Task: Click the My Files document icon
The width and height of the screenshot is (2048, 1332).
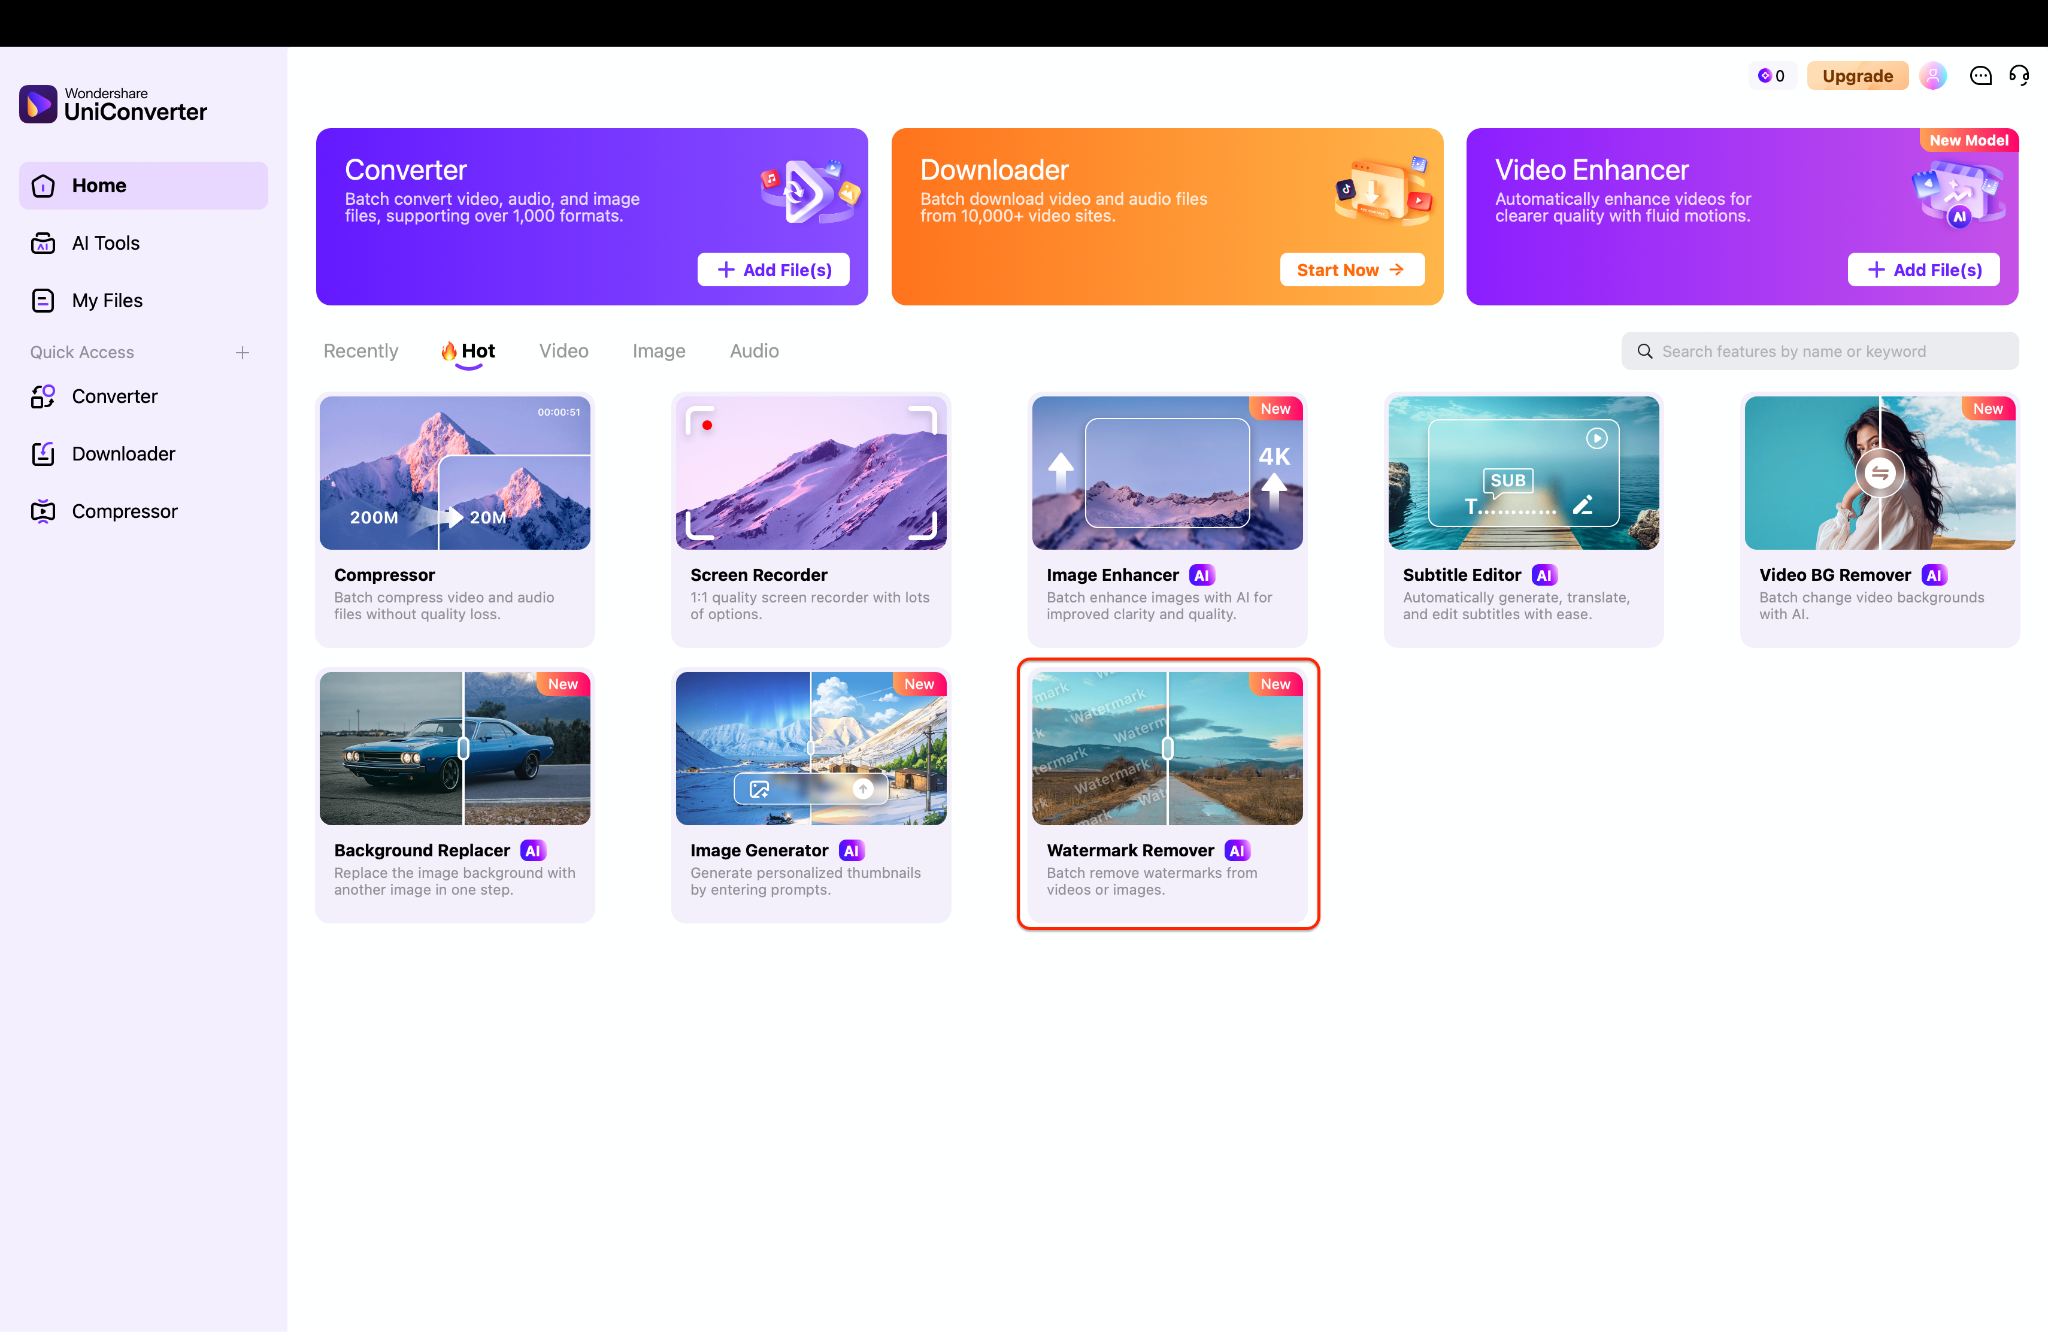Action: pos(43,300)
